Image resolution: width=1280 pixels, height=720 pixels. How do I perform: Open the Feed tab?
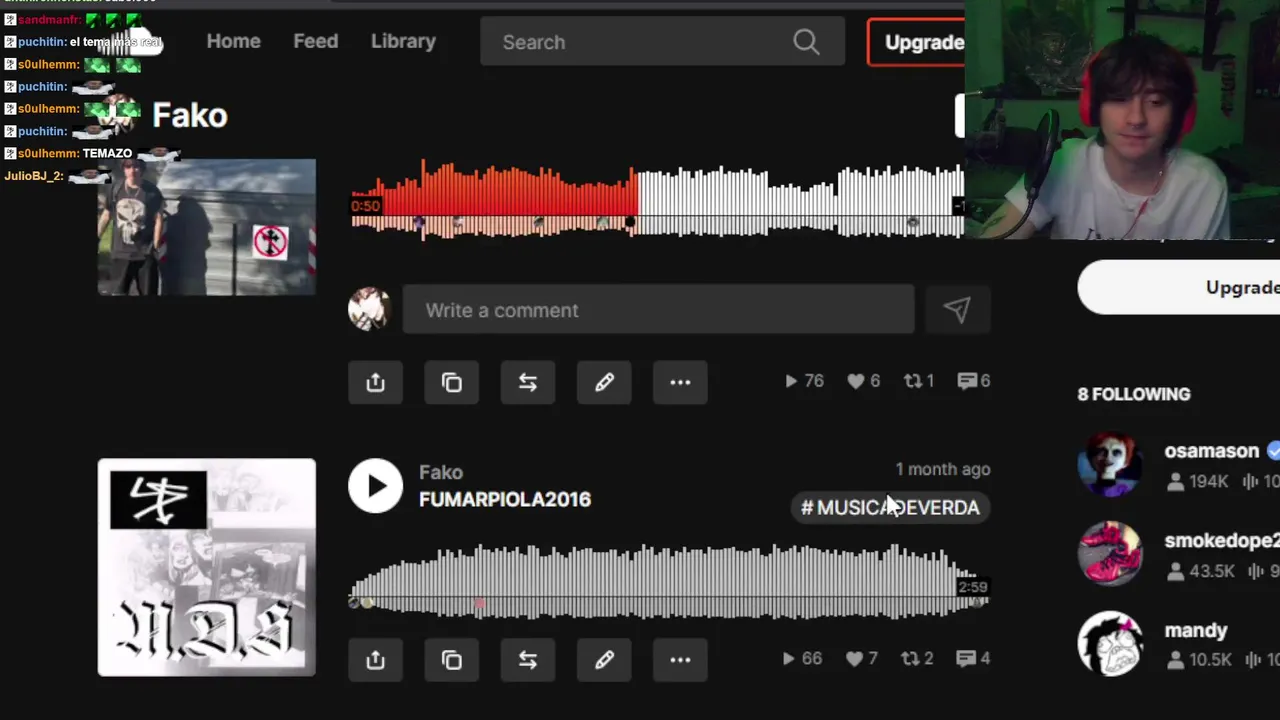coord(315,41)
